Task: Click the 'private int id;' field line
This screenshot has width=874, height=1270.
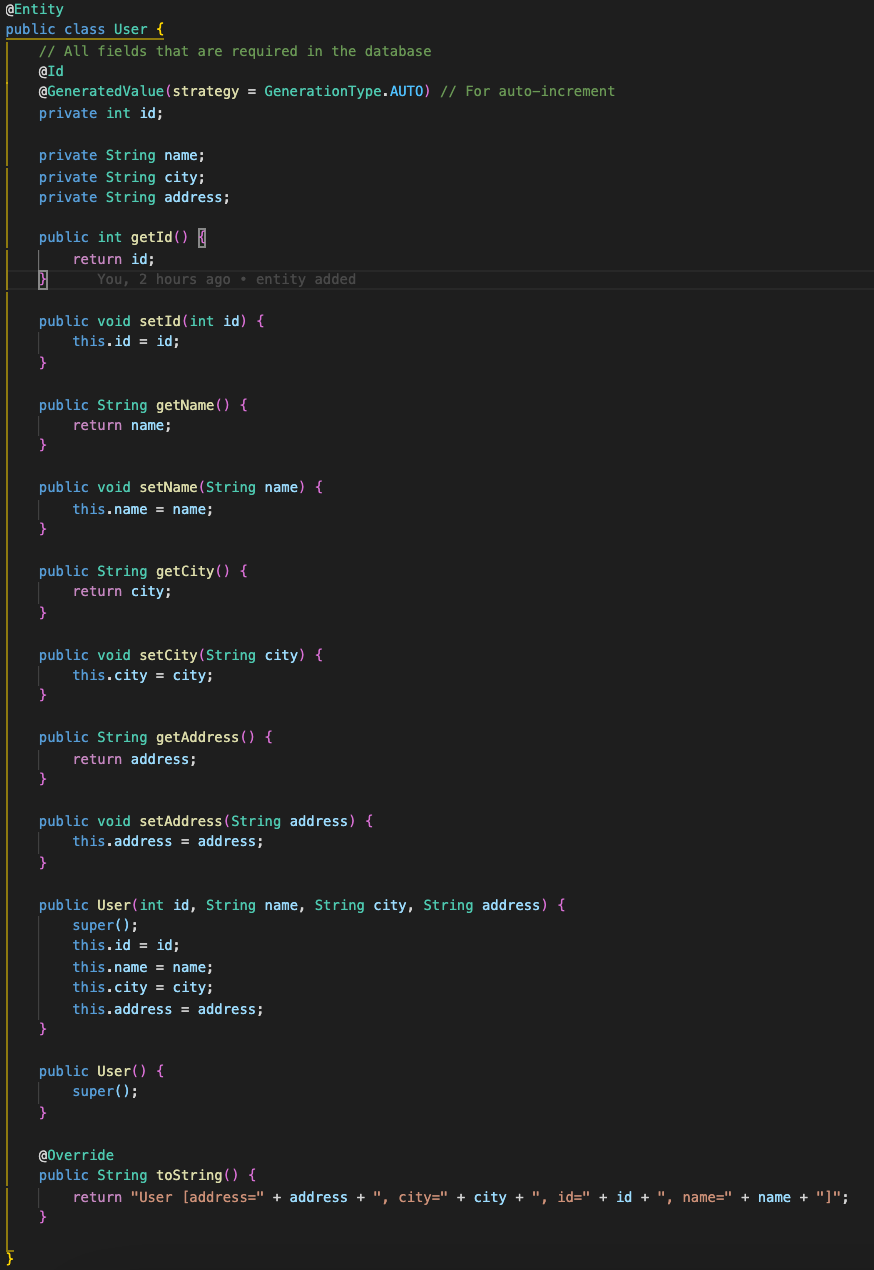Action: (101, 113)
